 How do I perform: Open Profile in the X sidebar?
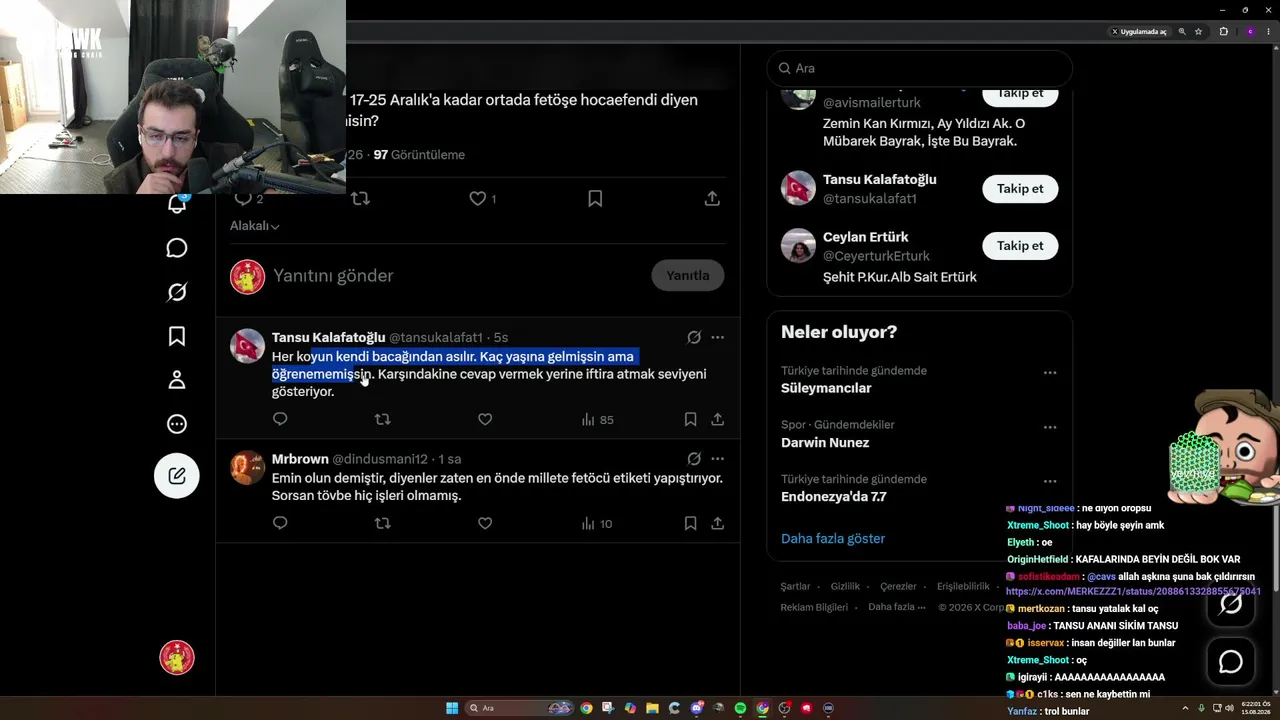click(x=177, y=380)
